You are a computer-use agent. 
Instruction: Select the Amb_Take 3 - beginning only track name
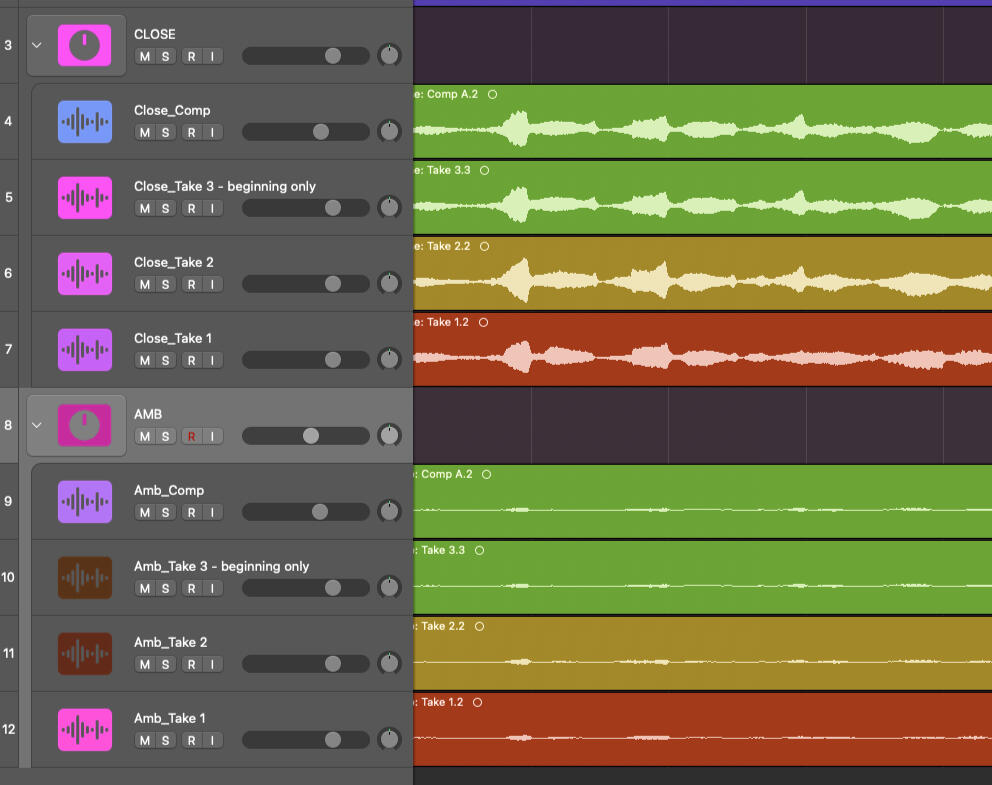tap(221, 566)
